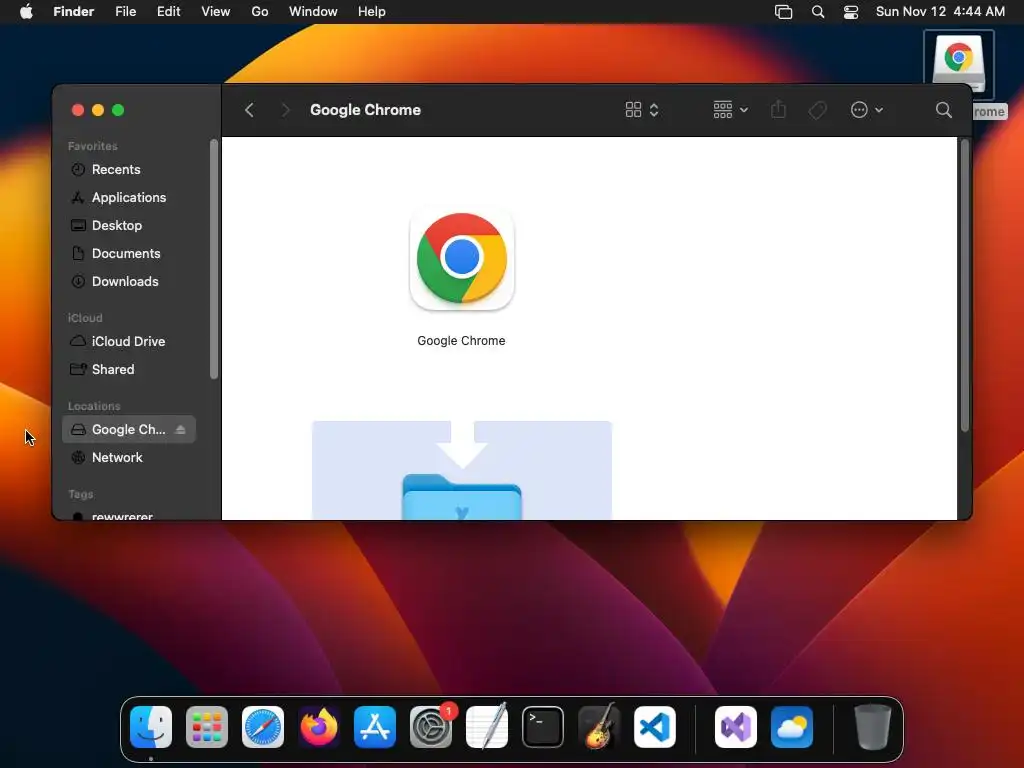Open System Settings from the Dock

click(431, 727)
